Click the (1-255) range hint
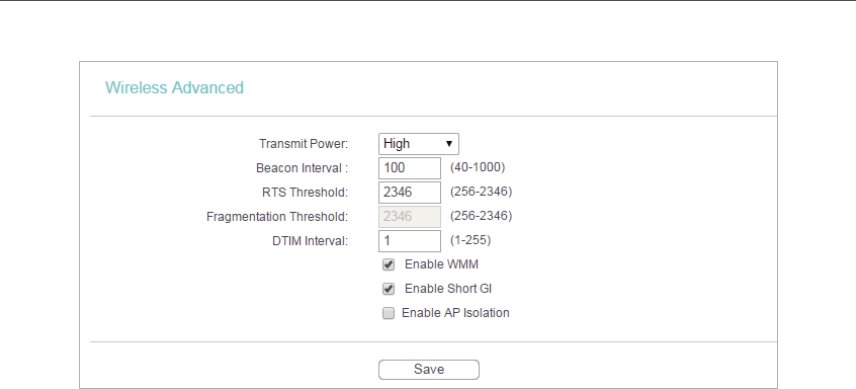This screenshot has width=856, height=389. [x=470, y=240]
